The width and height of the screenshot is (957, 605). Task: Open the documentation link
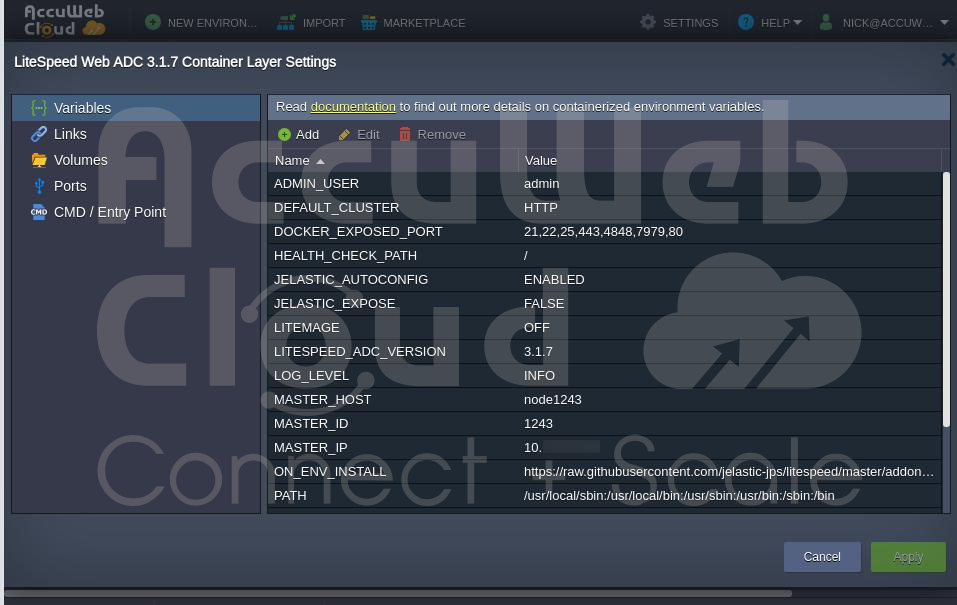point(353,106)
